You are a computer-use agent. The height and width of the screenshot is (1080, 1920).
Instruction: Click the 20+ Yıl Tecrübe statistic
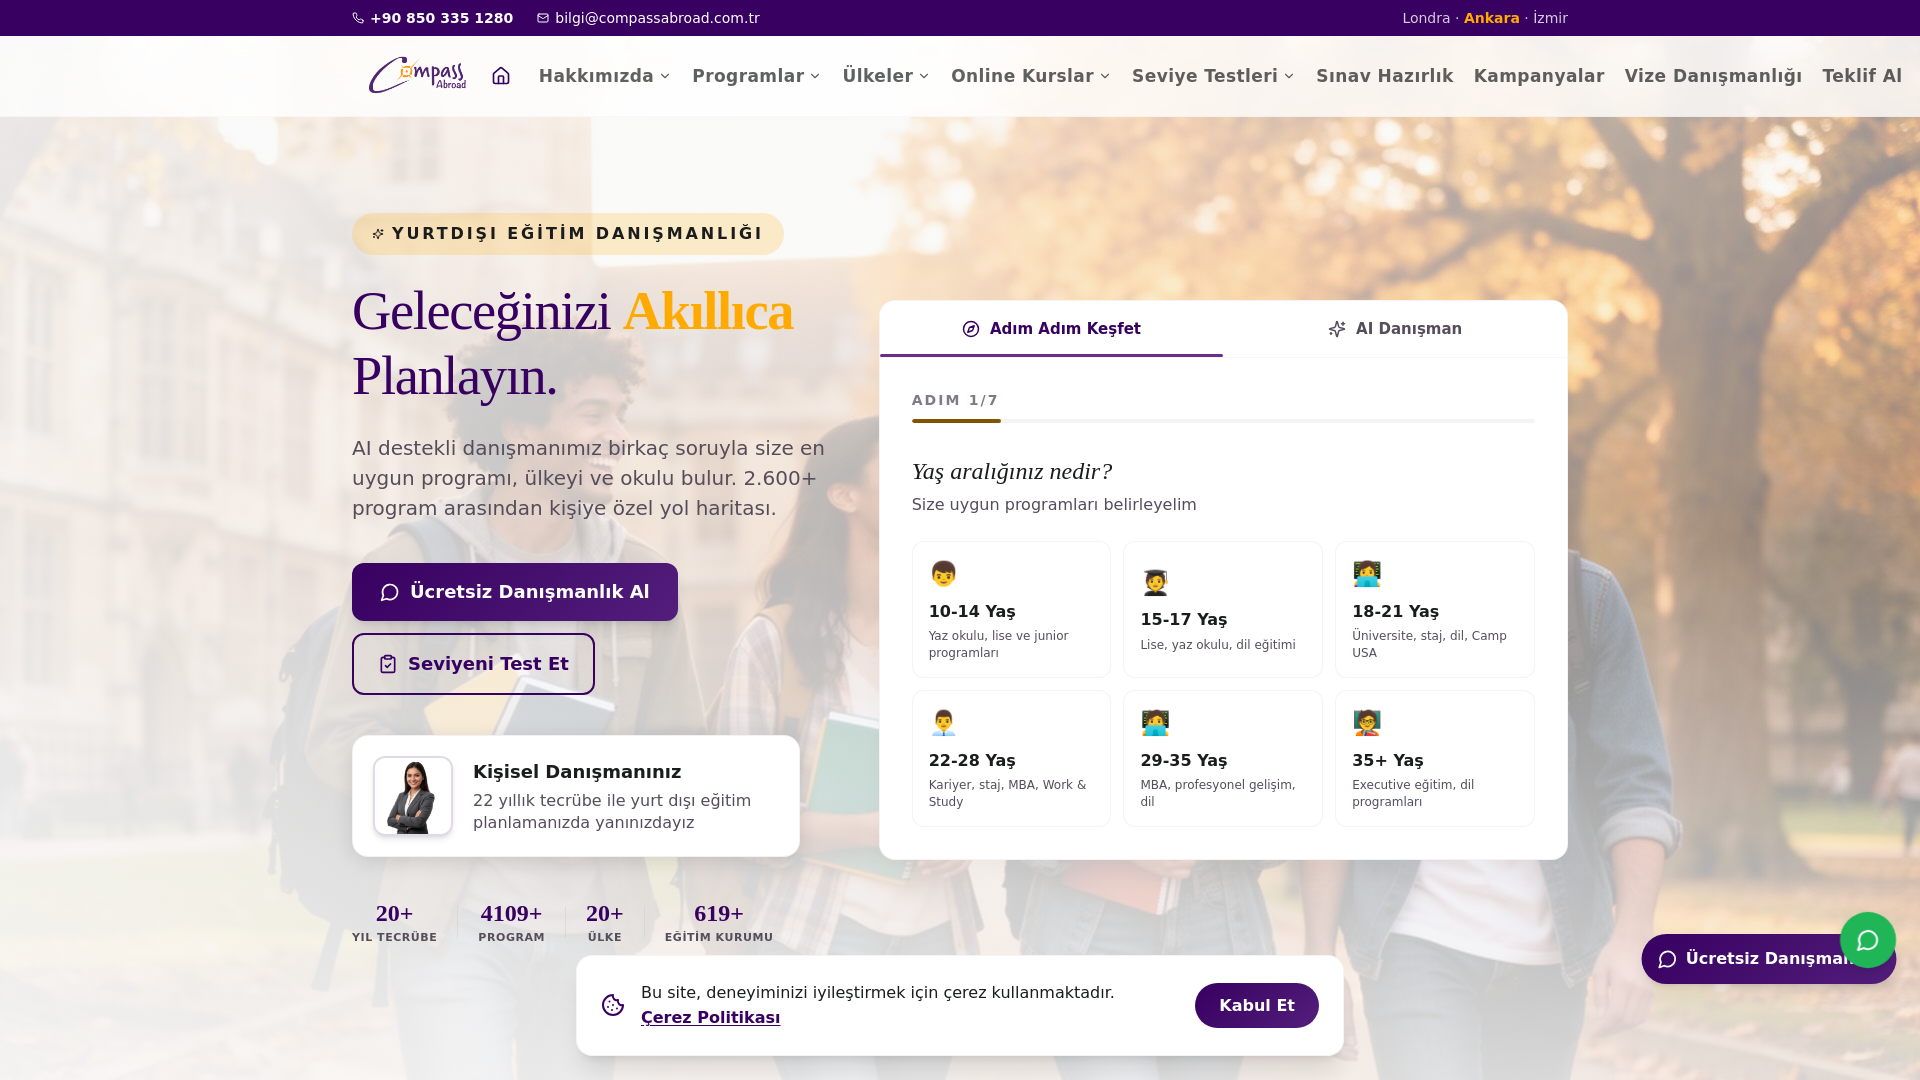394,922
